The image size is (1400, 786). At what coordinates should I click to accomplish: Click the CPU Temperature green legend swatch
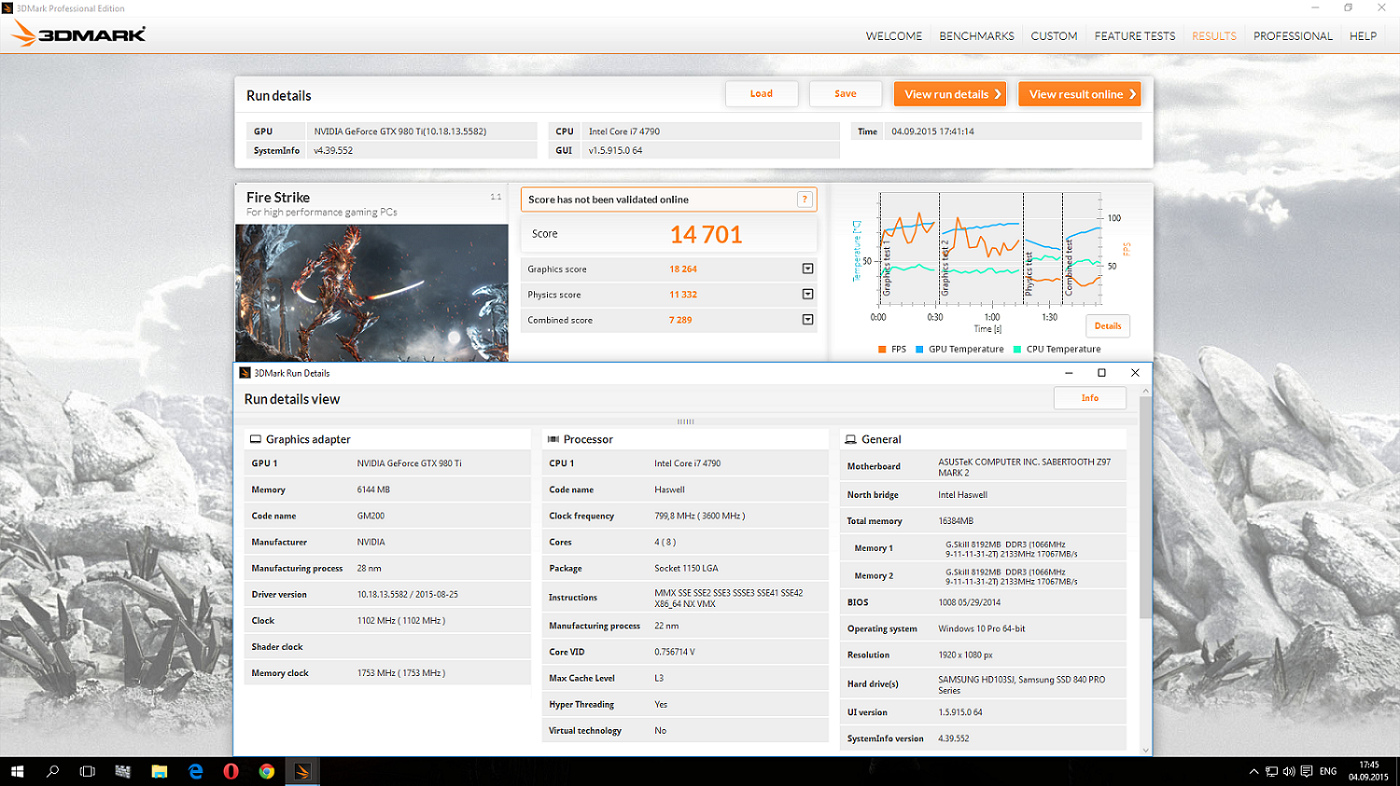pos(1017,349)
